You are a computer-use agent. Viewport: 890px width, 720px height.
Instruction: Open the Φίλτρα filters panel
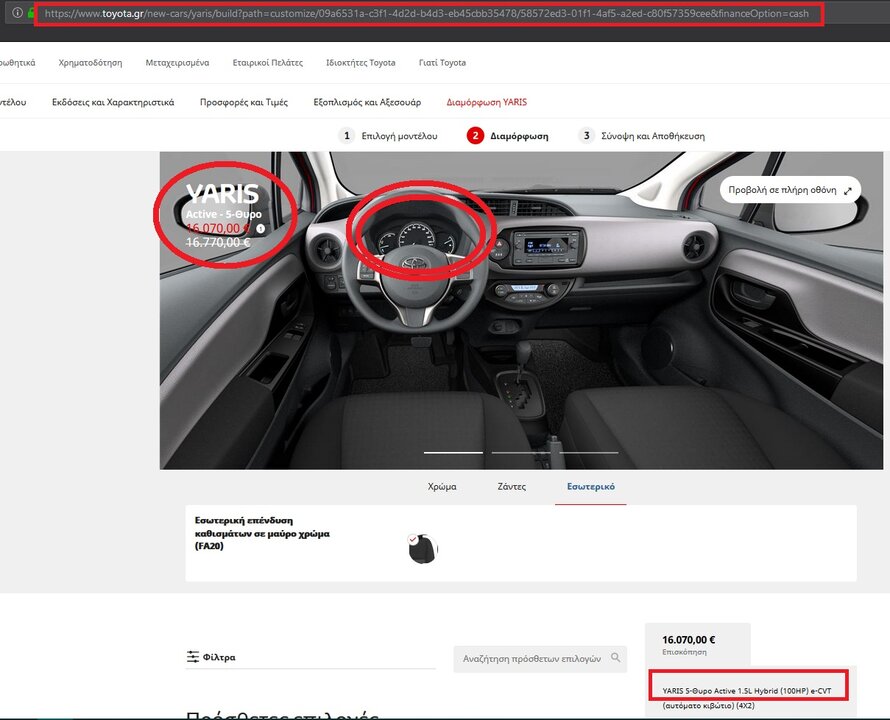211,657
